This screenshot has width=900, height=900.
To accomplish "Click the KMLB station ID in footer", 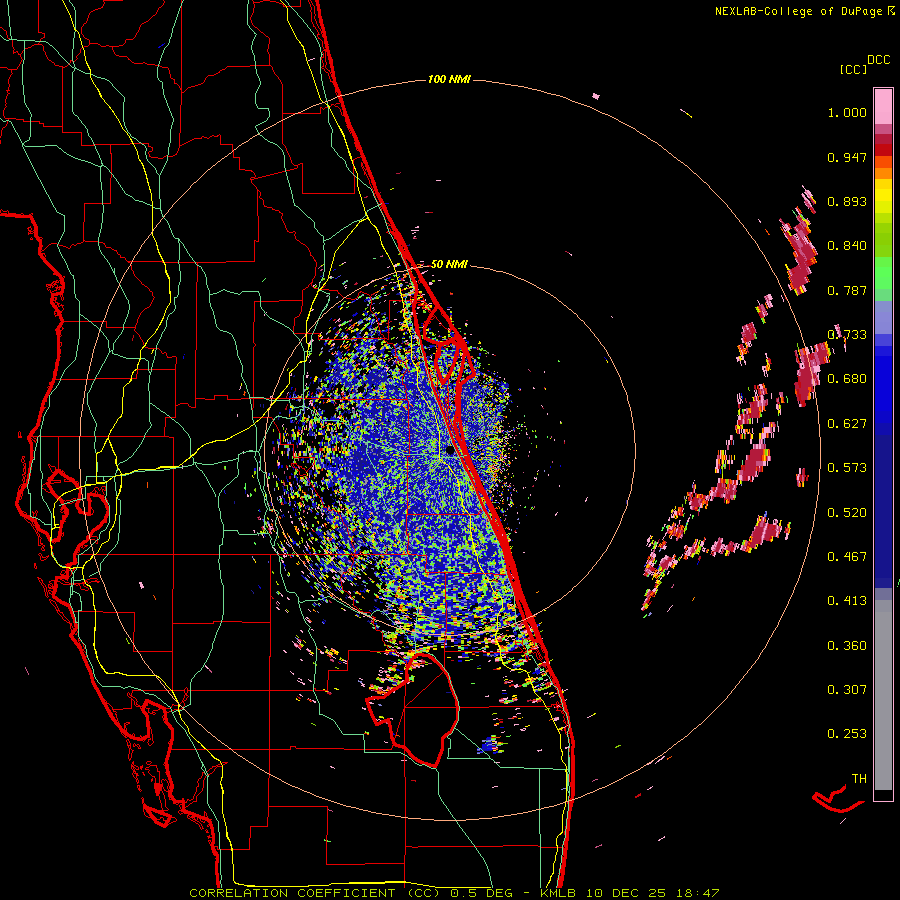I will tap(560, 893).
